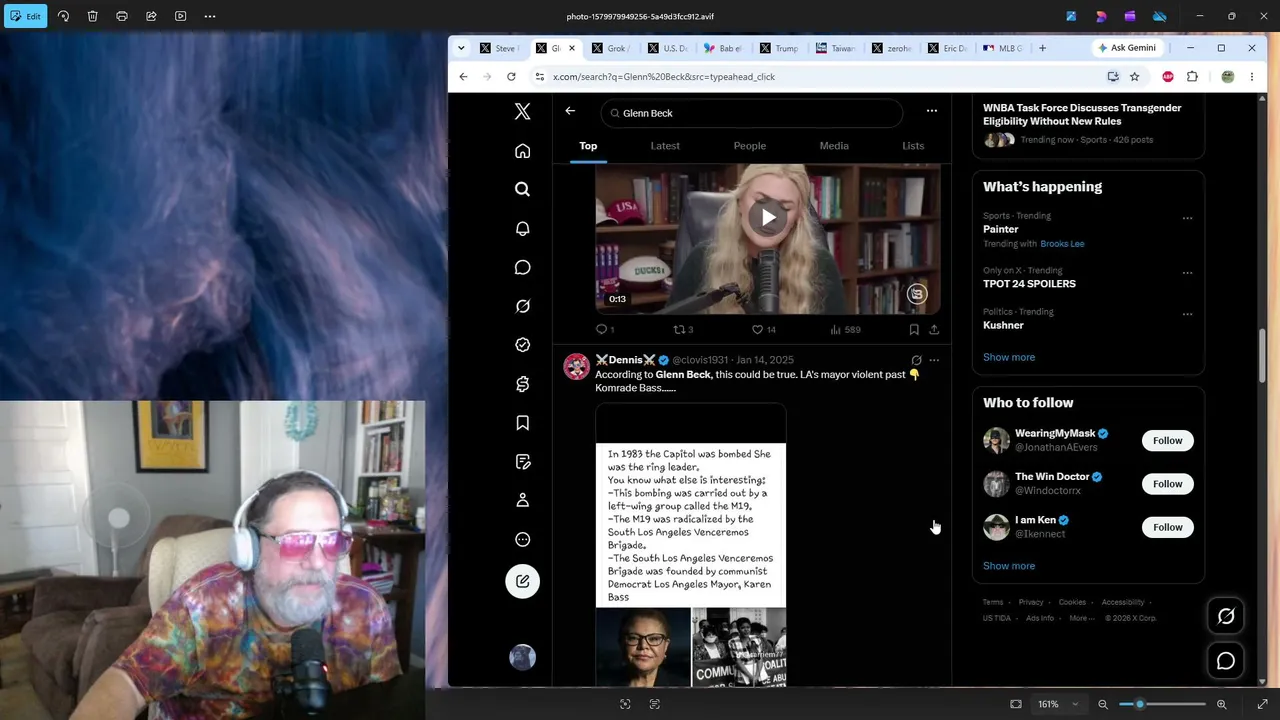Screen dimensions: 1280x720
Task: Reply to the video post
Action: (x=605, y=329)
